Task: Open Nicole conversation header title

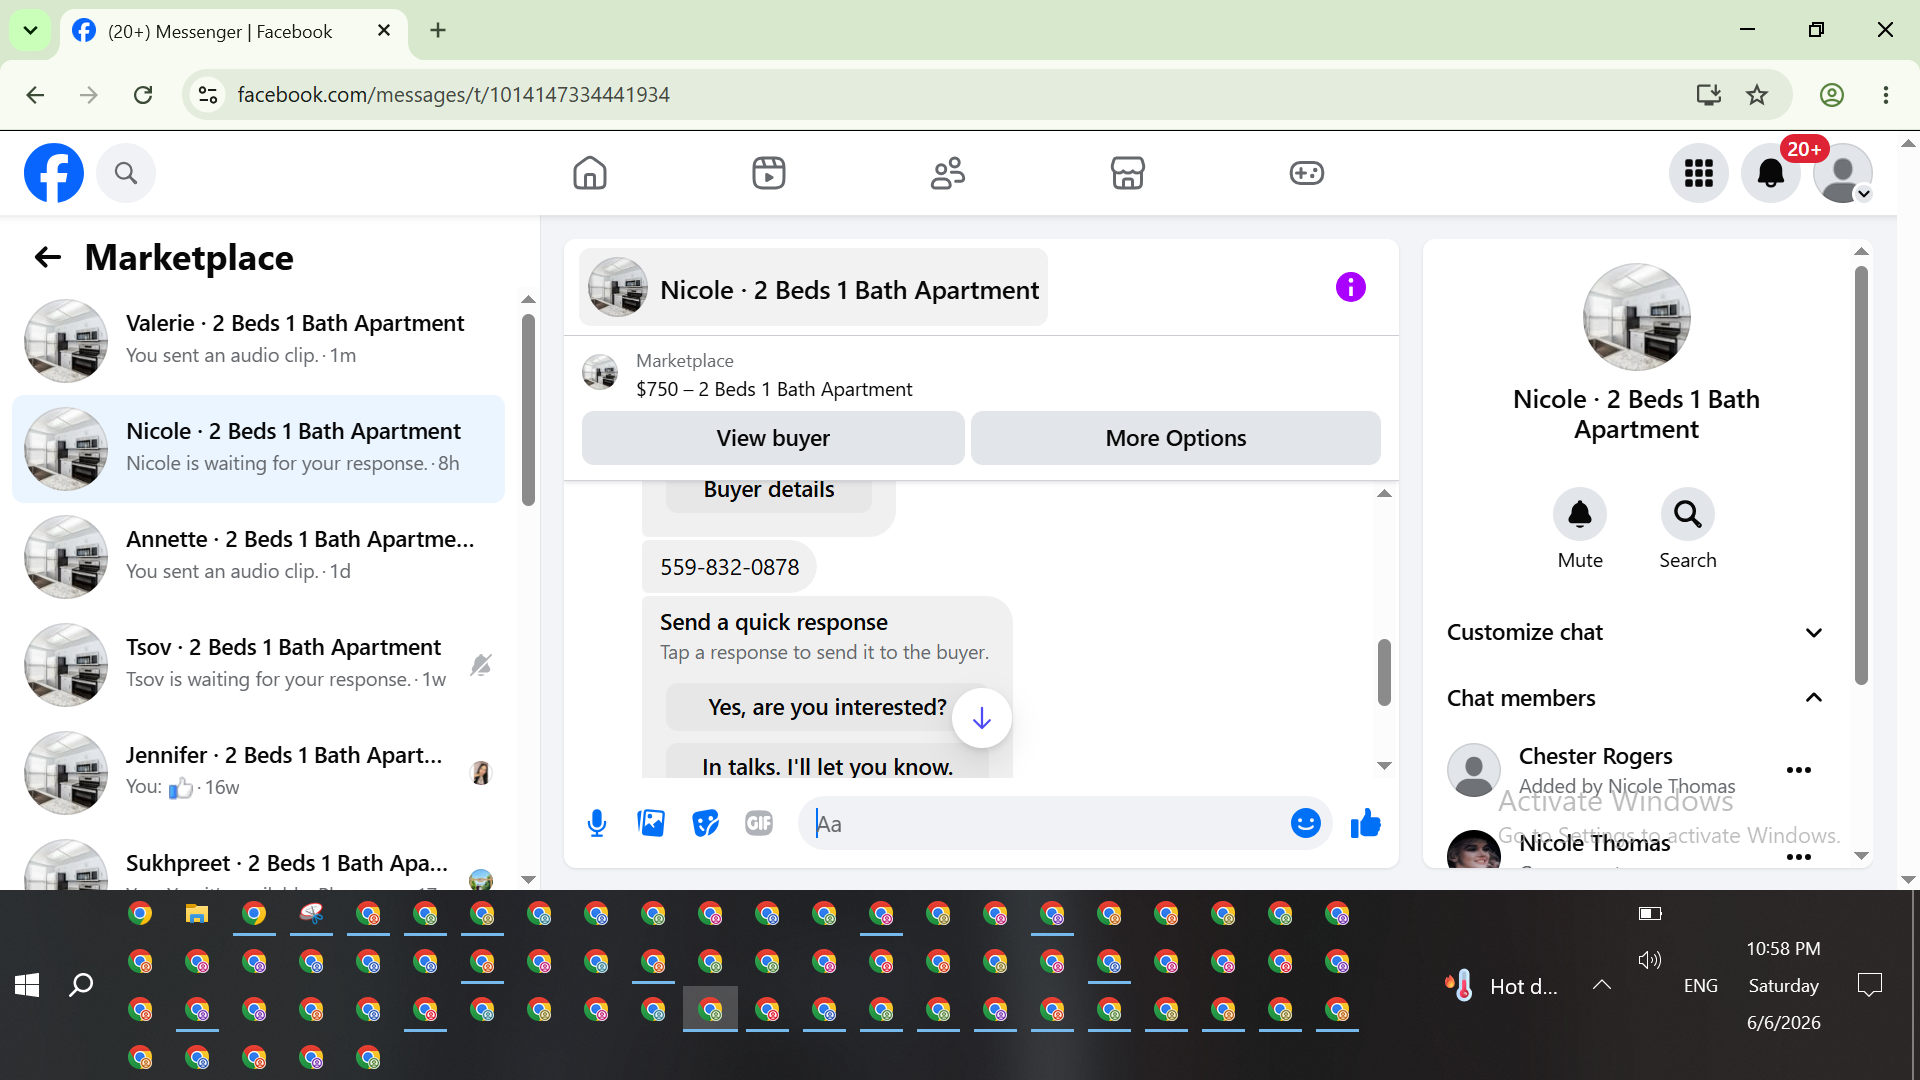Action: pyautogui.click(x=814, y=288)
